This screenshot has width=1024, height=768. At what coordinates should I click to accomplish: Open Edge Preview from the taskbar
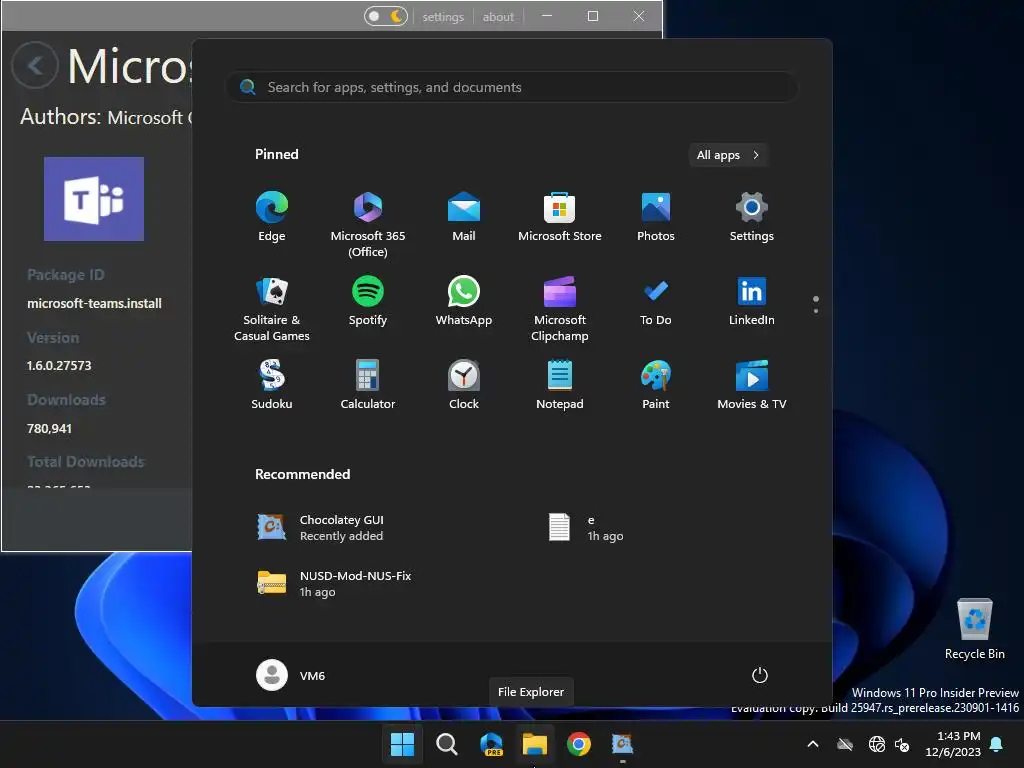tap(491, 744)
